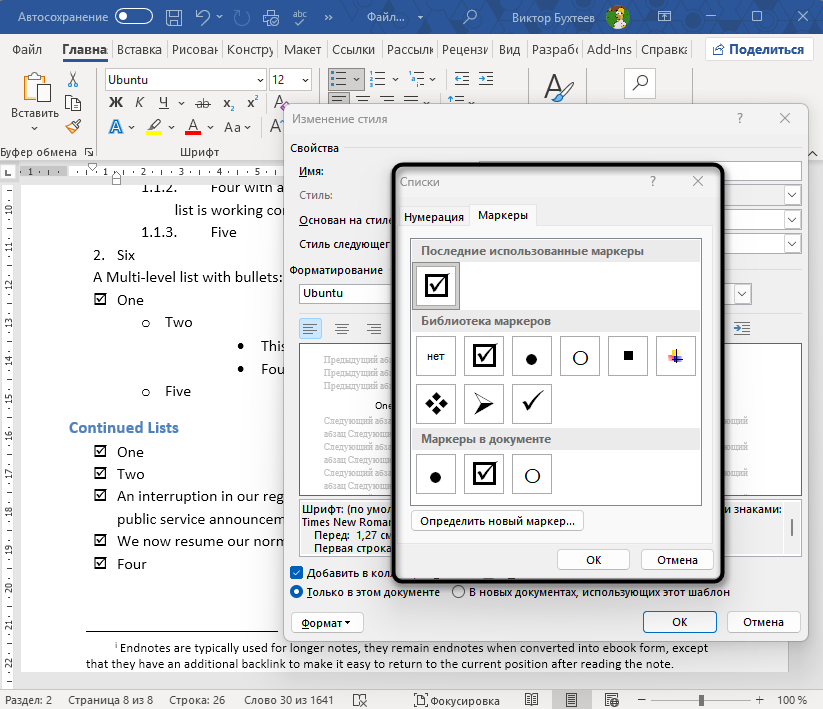Switch to Read mode in status bar
The image size is (823, 709).
pyautogui.click(x=531, y=700)
